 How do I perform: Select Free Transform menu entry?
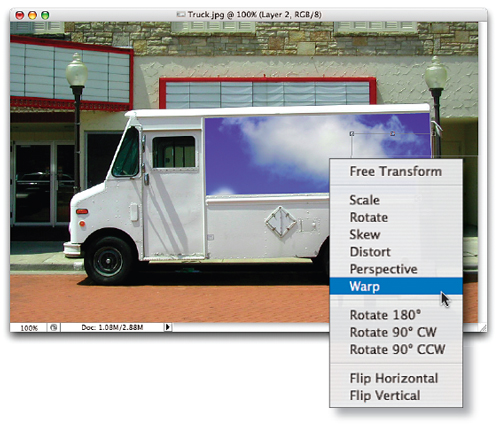pos(396,171)
